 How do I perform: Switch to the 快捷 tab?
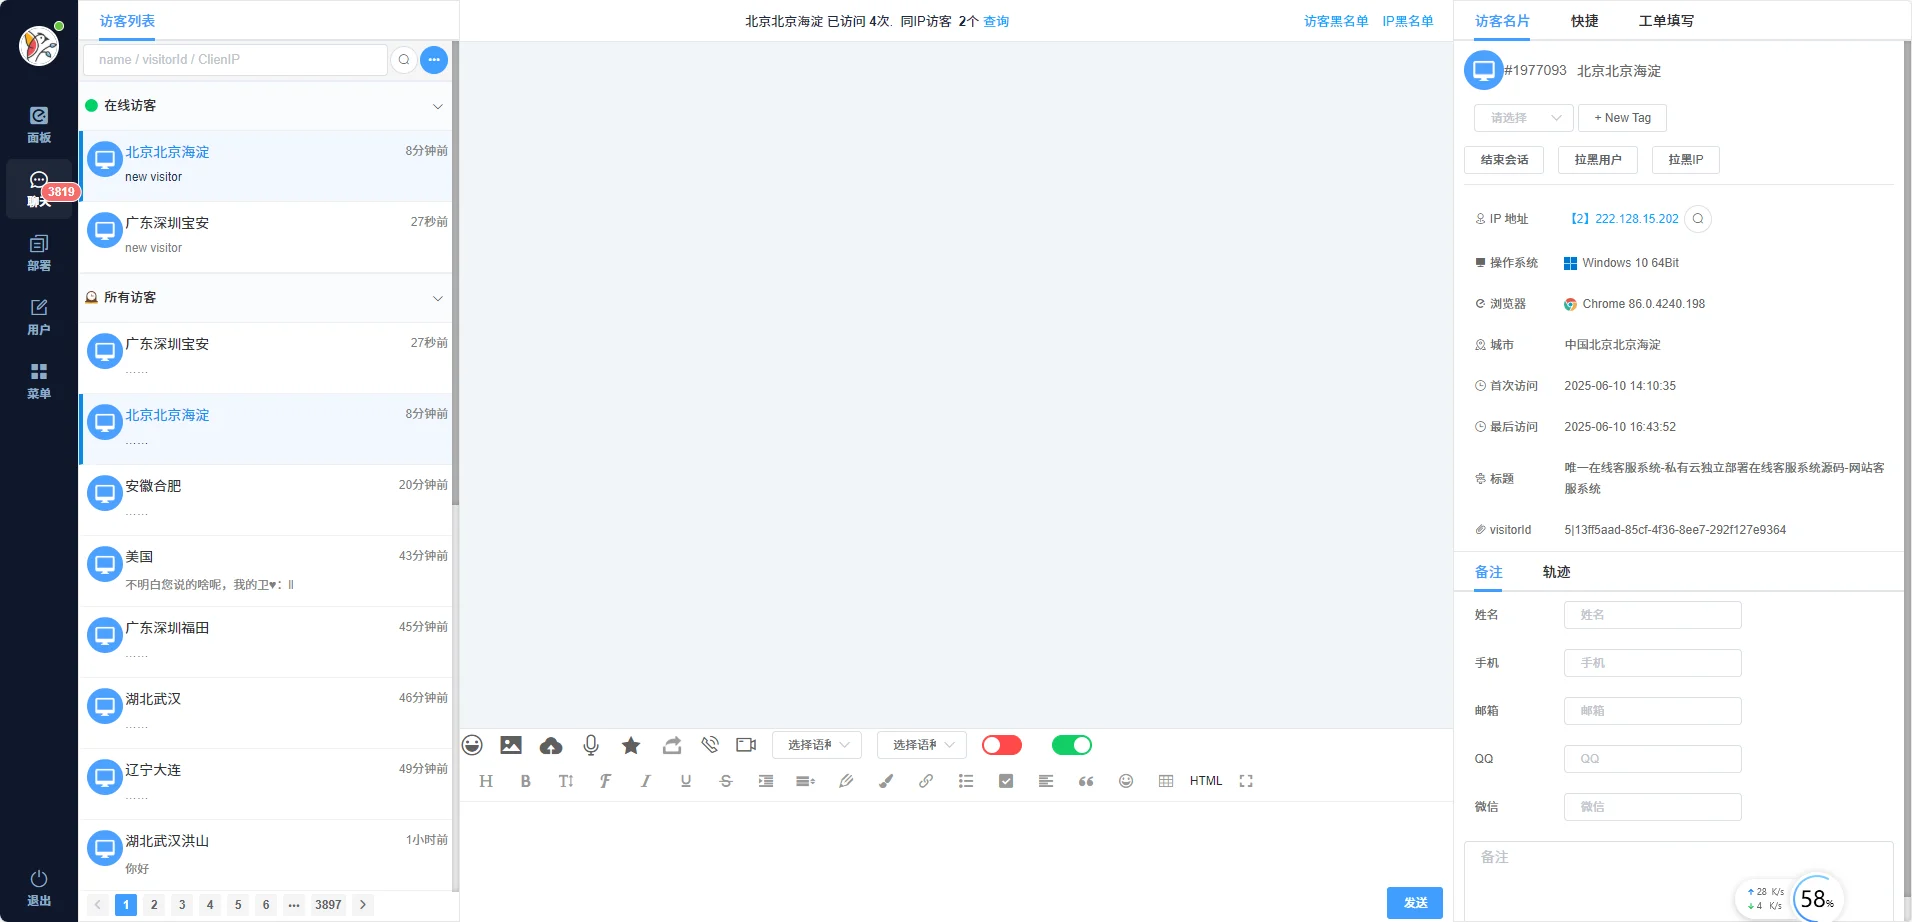[x=1585, y=21]
